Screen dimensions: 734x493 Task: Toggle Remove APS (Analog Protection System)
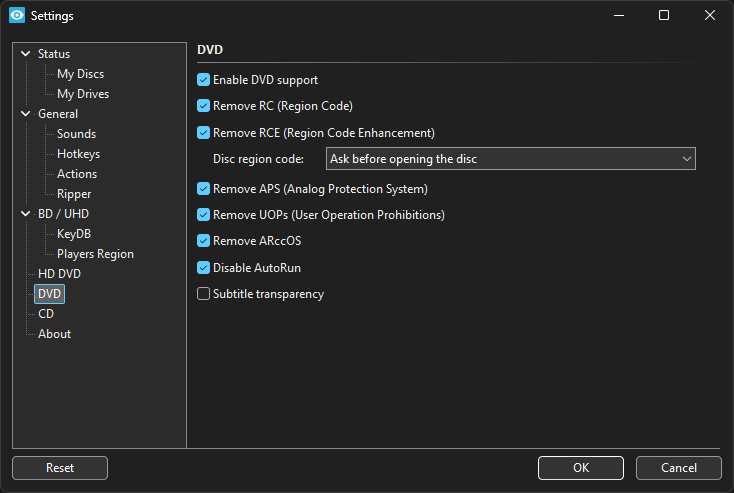click(204, 188)
